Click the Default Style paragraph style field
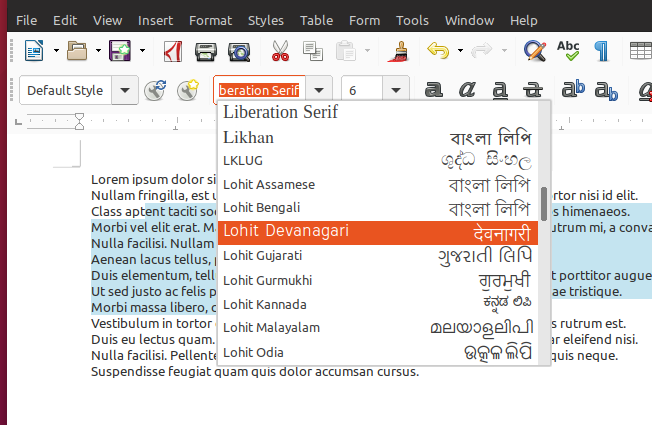Viewport: 652px width, 425px height. pos(65,90)
